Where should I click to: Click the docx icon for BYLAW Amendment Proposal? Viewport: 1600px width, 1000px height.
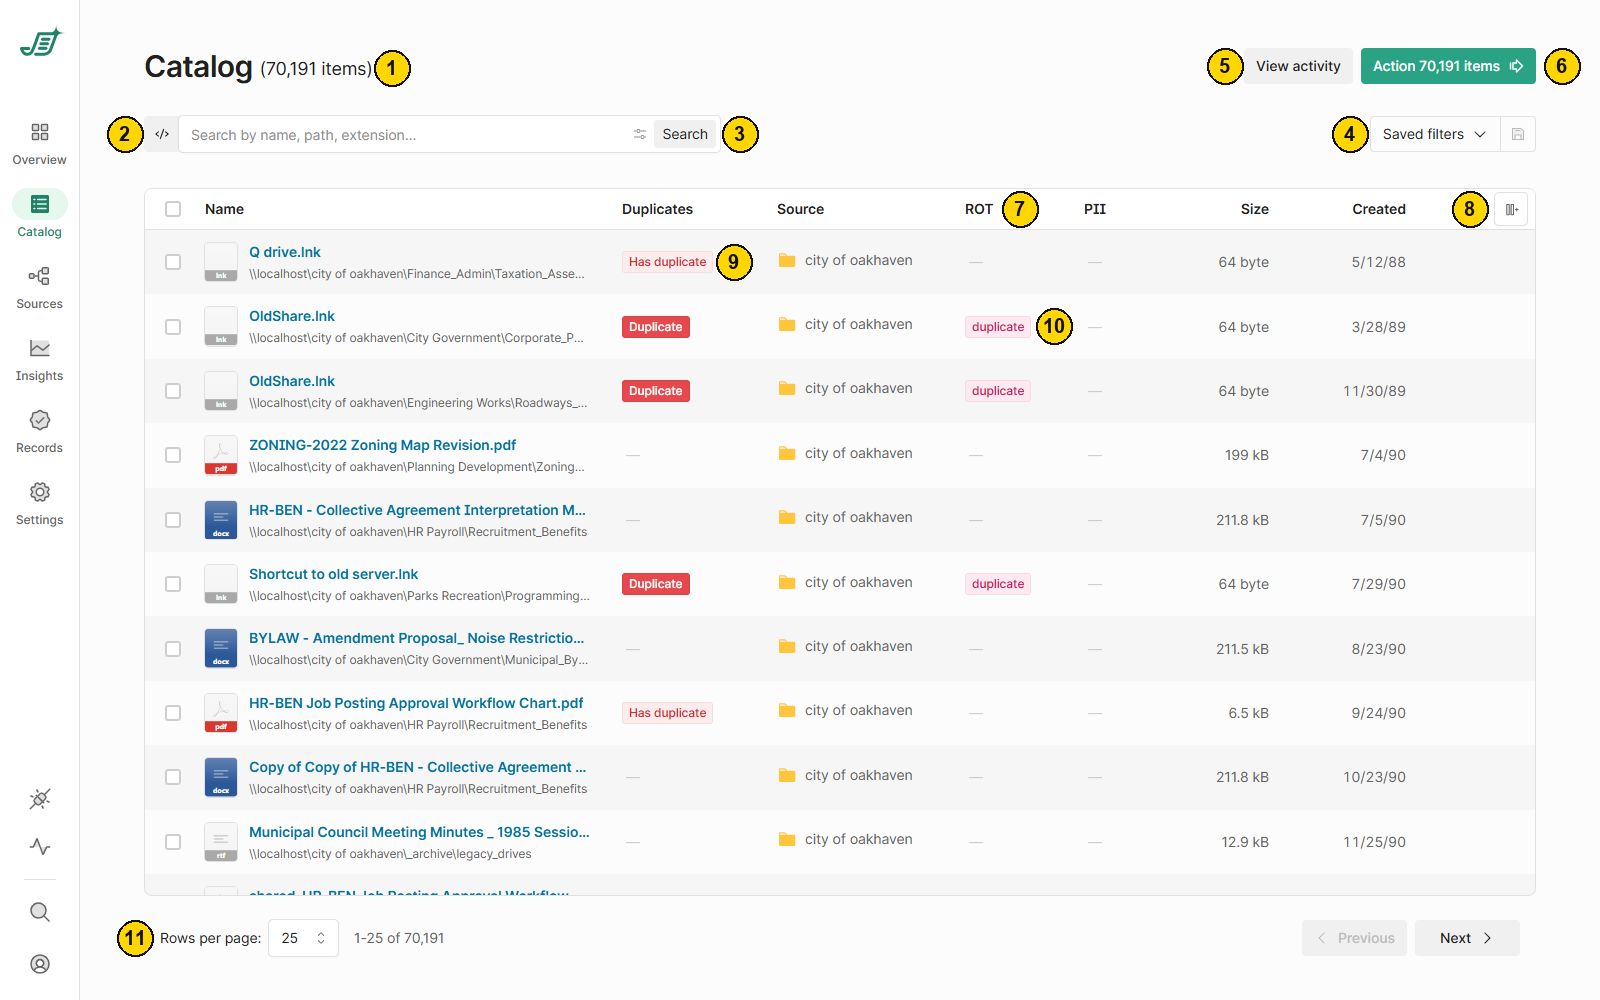pyautogui.click(x=221, y=648)
